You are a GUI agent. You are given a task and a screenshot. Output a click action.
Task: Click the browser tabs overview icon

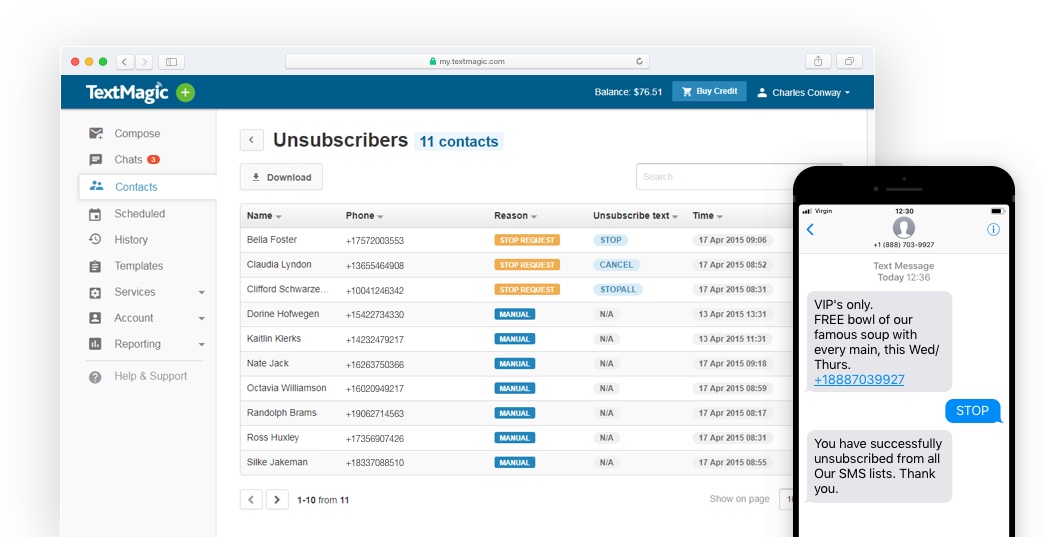850,61
